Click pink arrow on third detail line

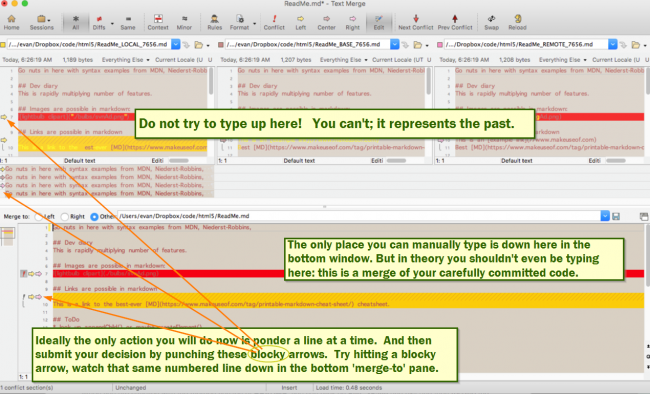[x=2, y=185]
